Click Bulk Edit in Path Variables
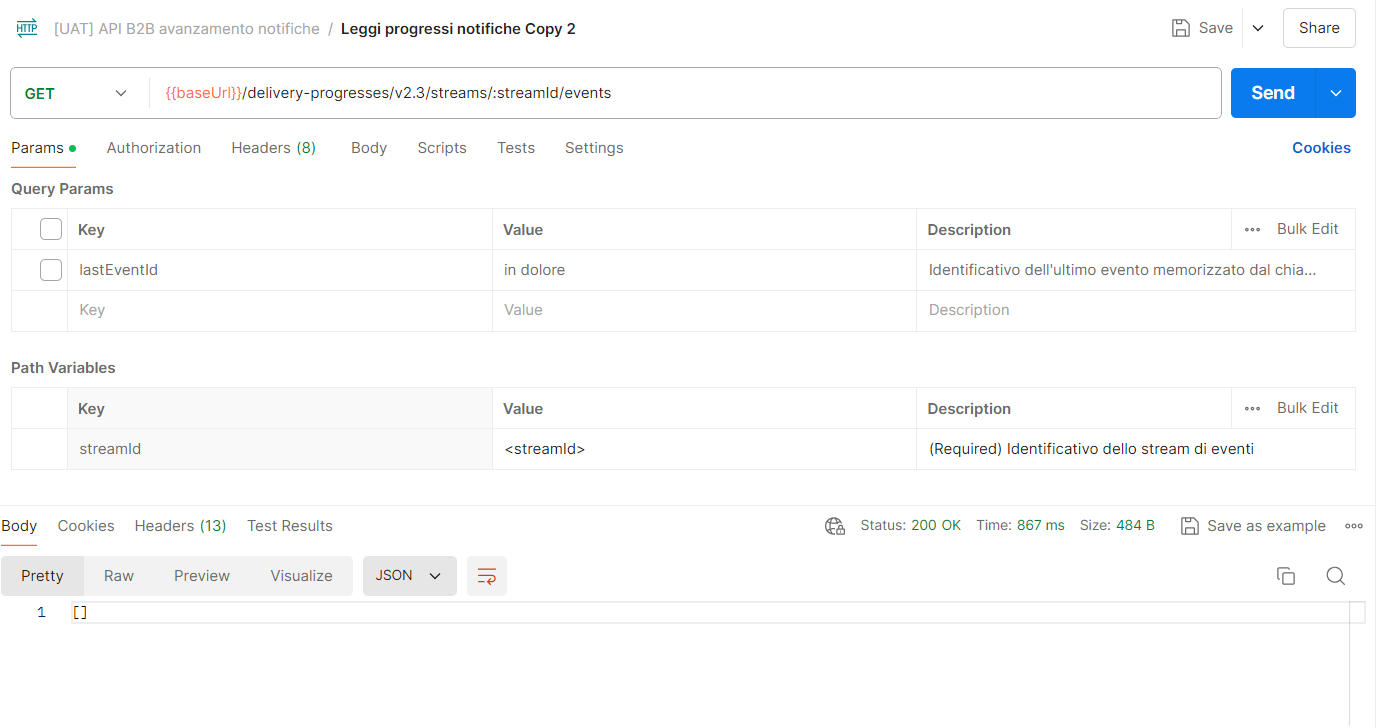This screenshot has width=1378, height=728. 1307,408
